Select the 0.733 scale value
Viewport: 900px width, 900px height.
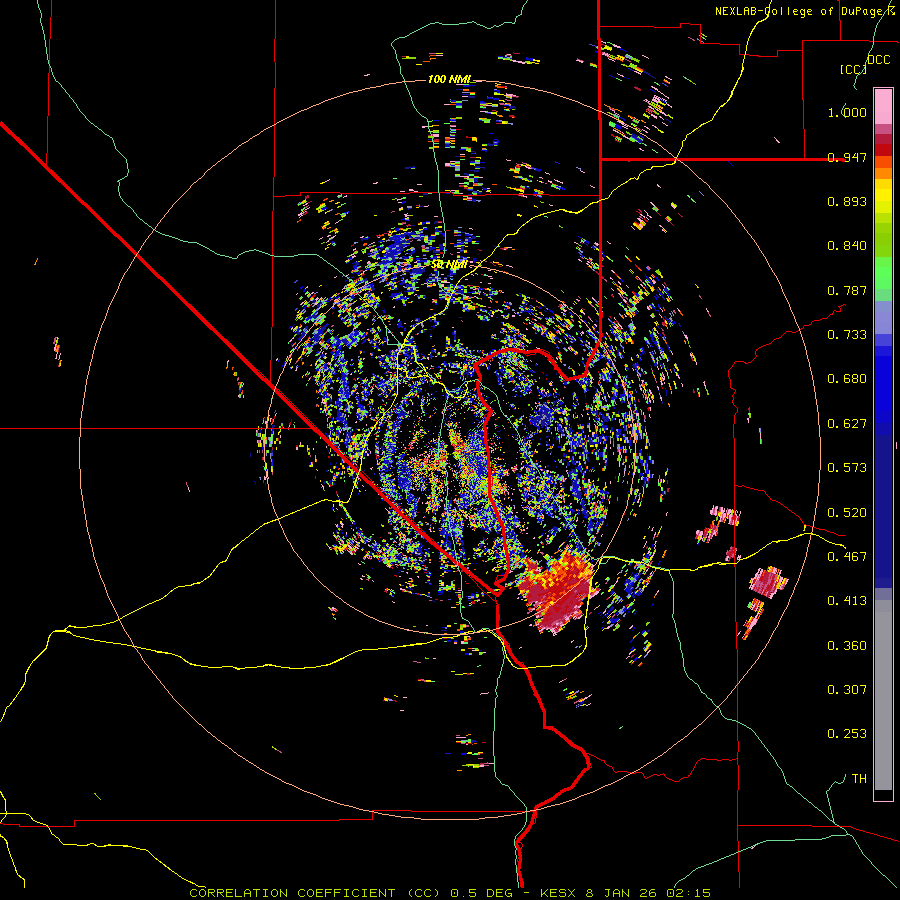[847, 335]
